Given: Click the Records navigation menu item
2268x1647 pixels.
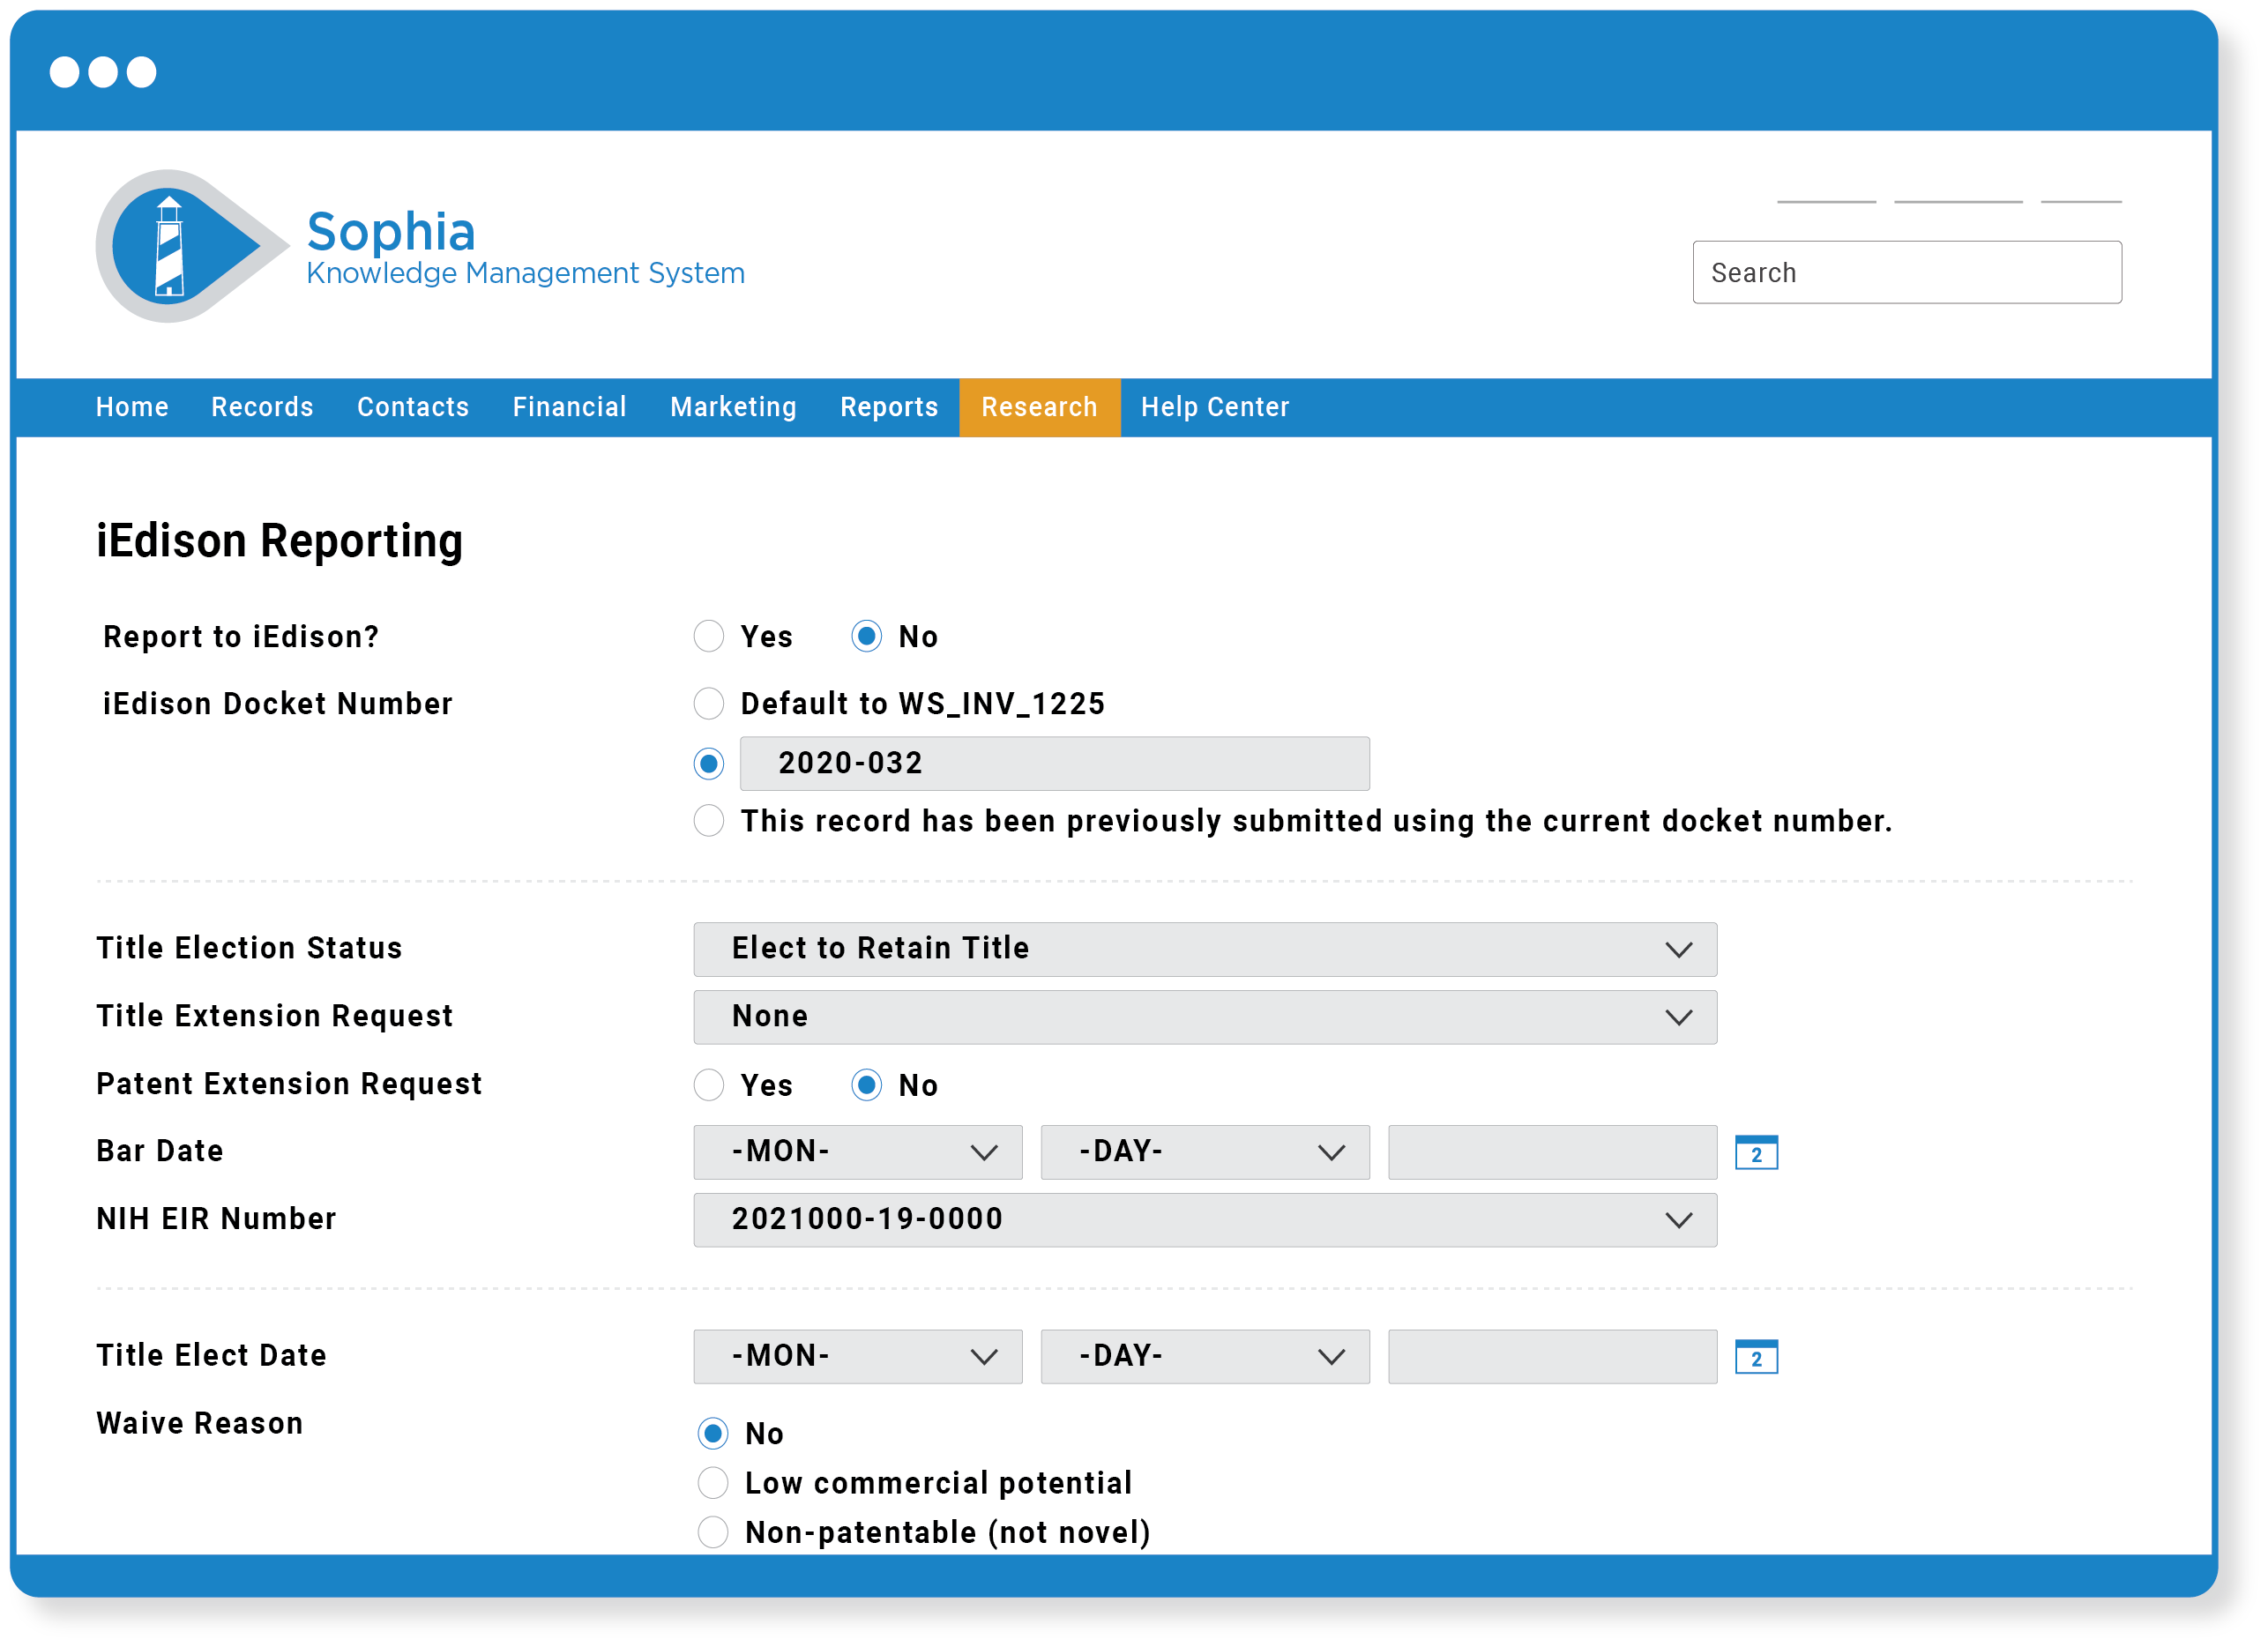Looking at the screenshot, I should [x=261, y=407].
